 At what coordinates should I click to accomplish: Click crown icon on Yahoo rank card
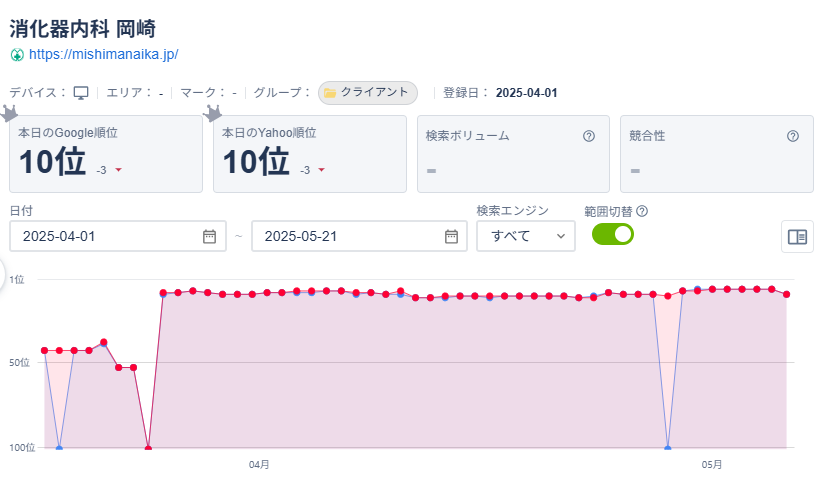[x=213, y=113]
